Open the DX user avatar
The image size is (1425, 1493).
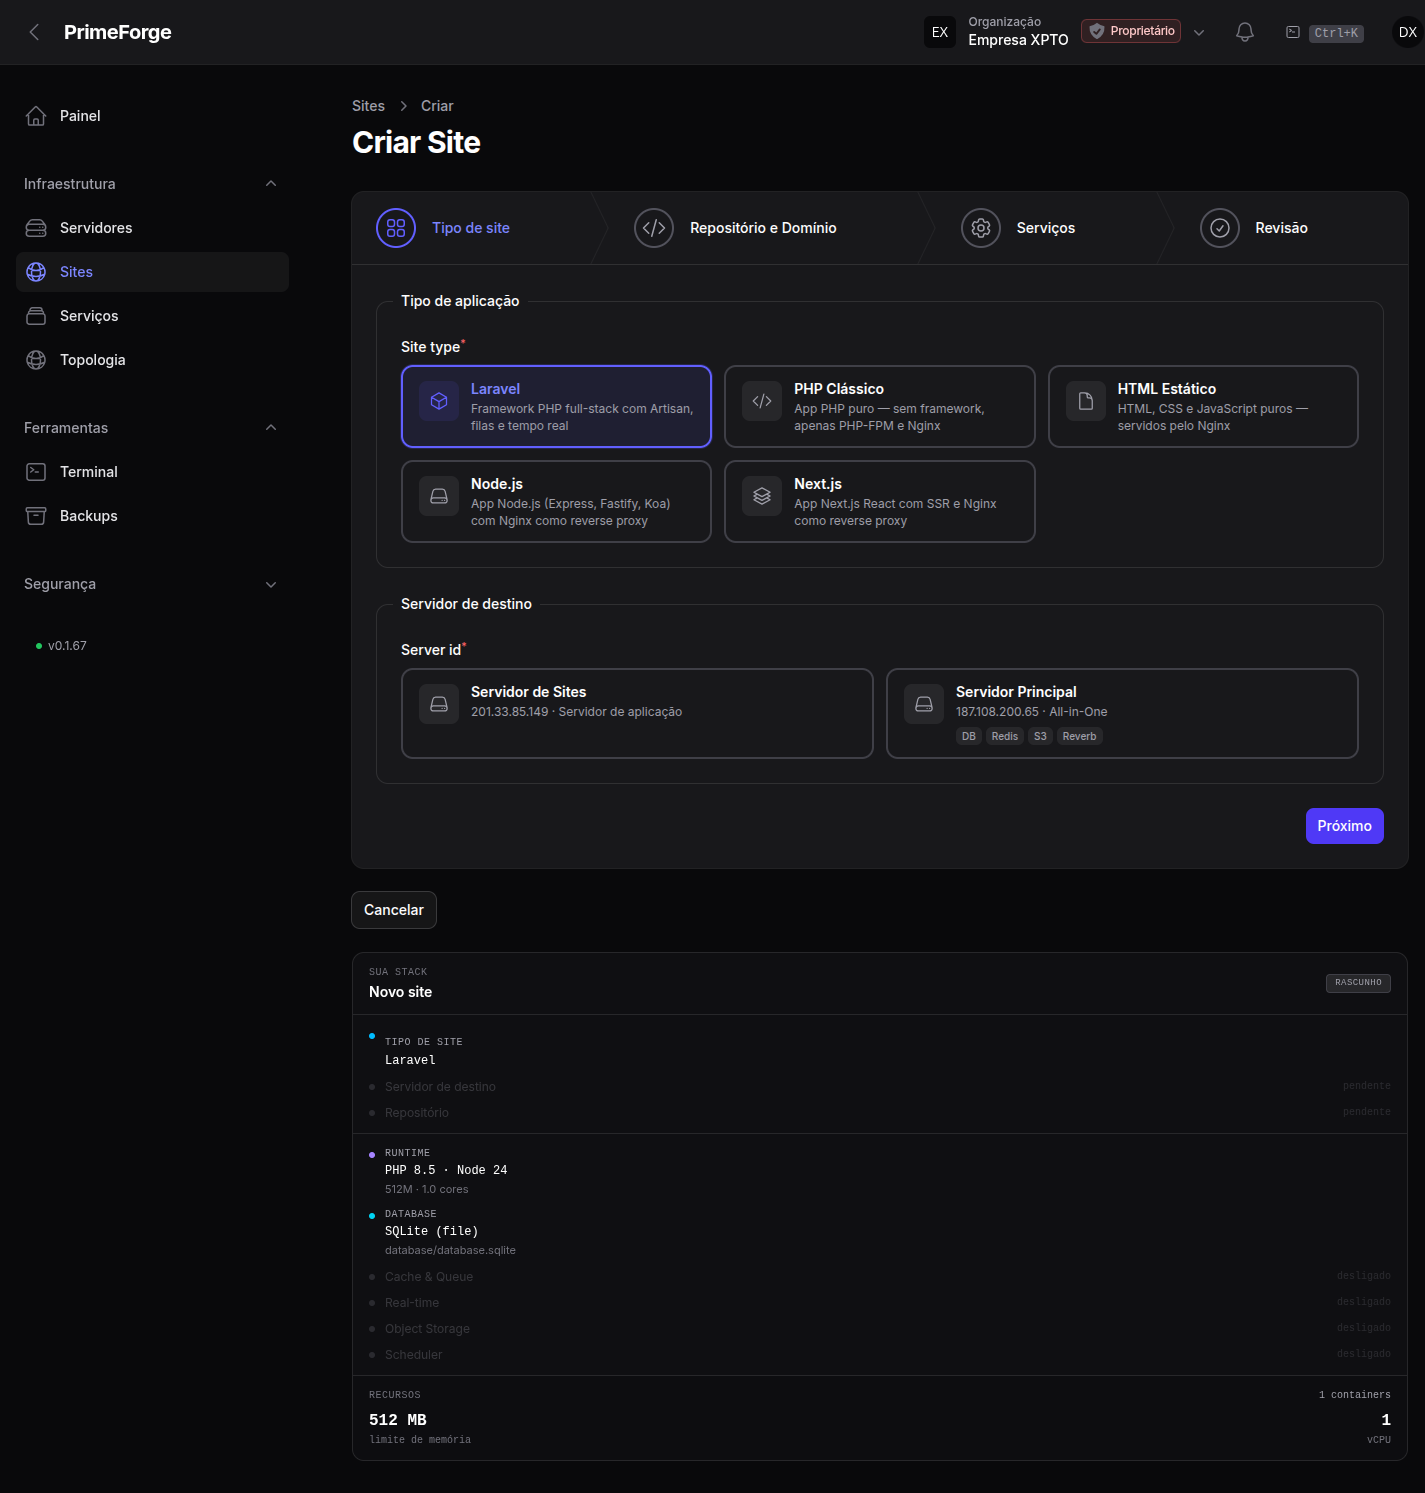point(1407,32)
